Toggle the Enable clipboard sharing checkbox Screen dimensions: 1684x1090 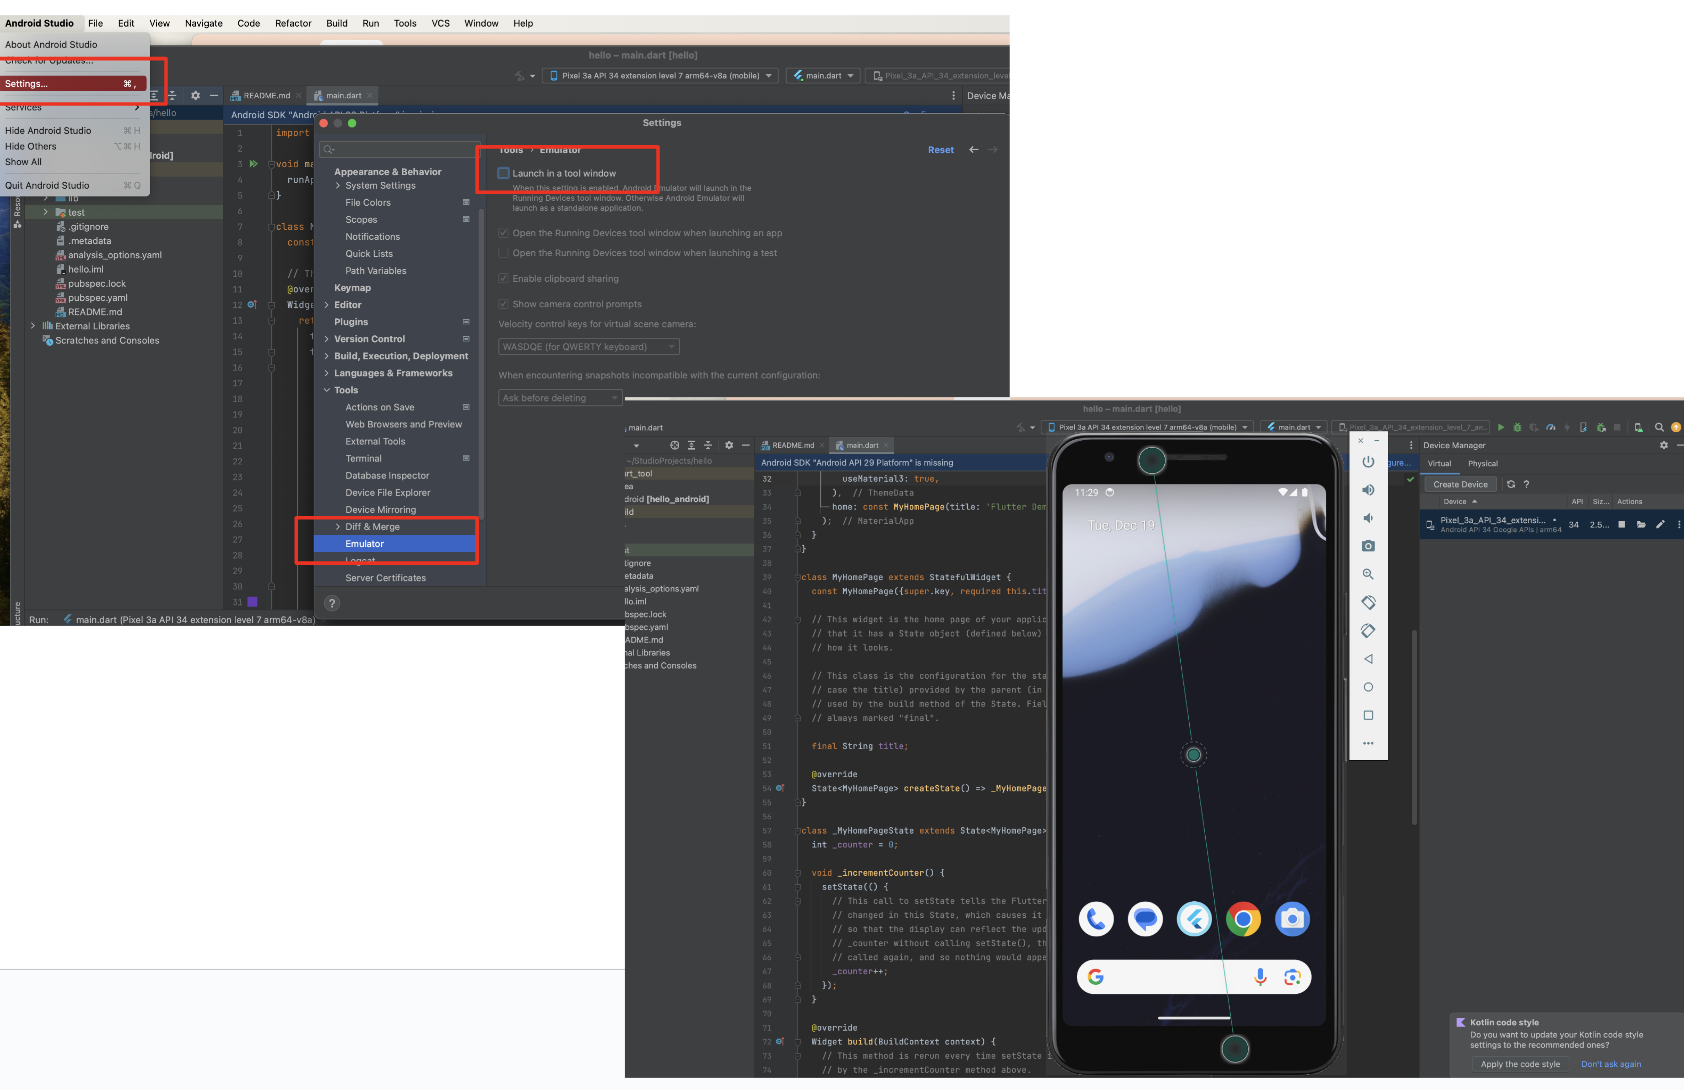point(504,279)
